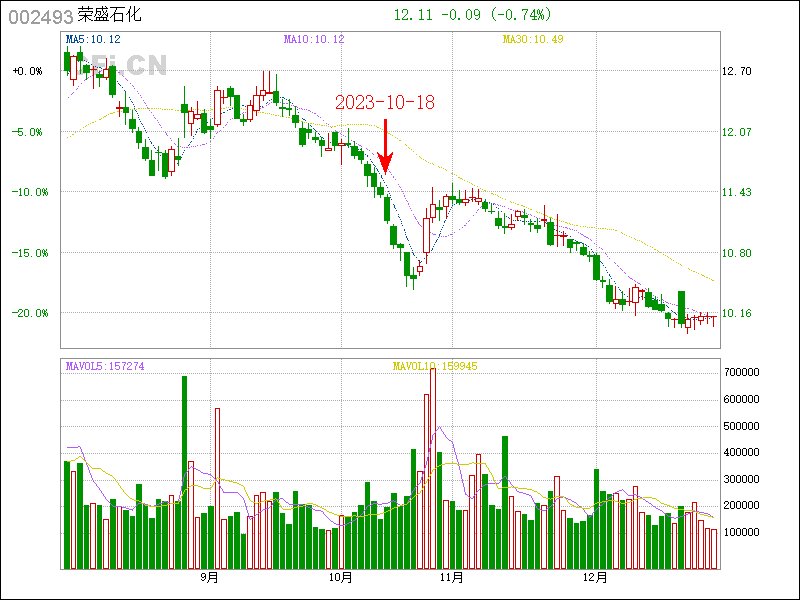Jump to the 12月 axis label
This screenshot has width=800, height=600.
[x=595, y=577]
